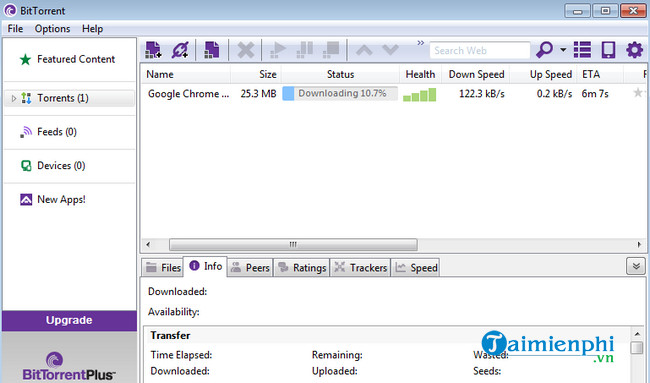This screenshot has height=383, width=650.
Task: Open the search engine dropdown arrow
Action: pos(563,50)
